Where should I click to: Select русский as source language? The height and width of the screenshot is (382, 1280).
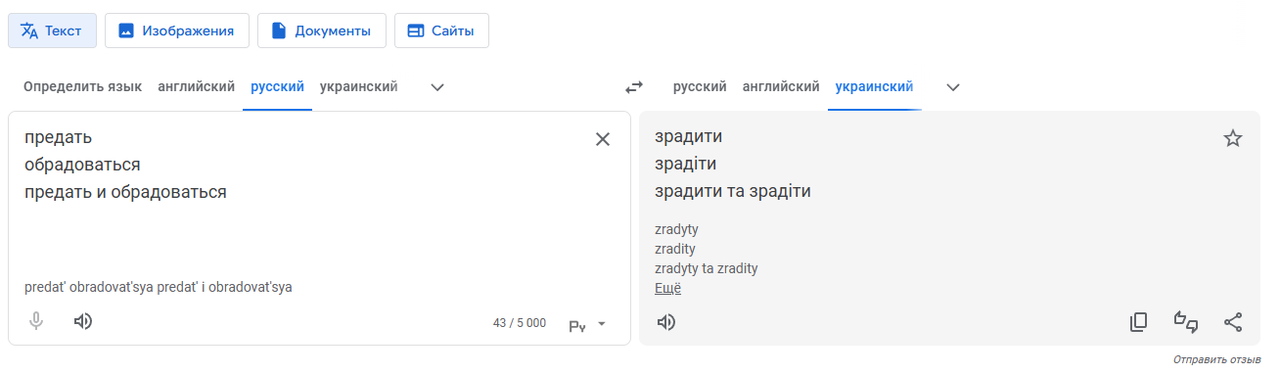click(x=277, y=87)
